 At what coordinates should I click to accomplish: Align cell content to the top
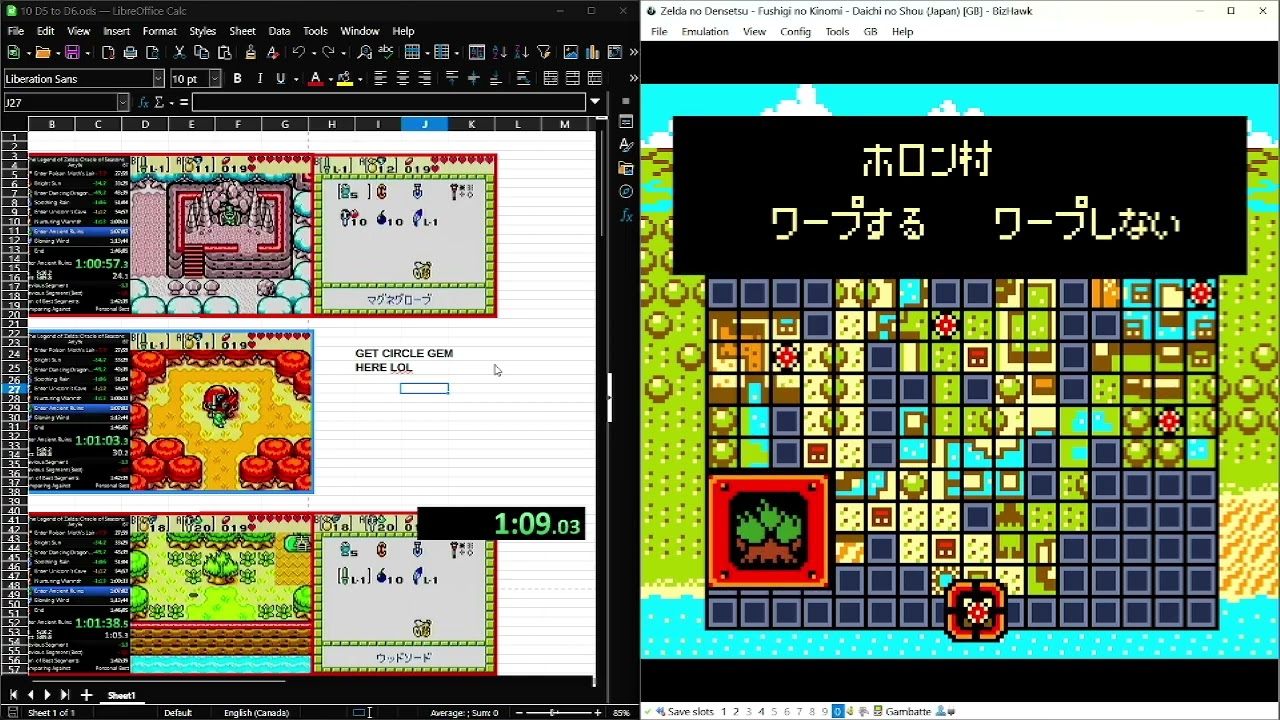[x=452, y=78]
